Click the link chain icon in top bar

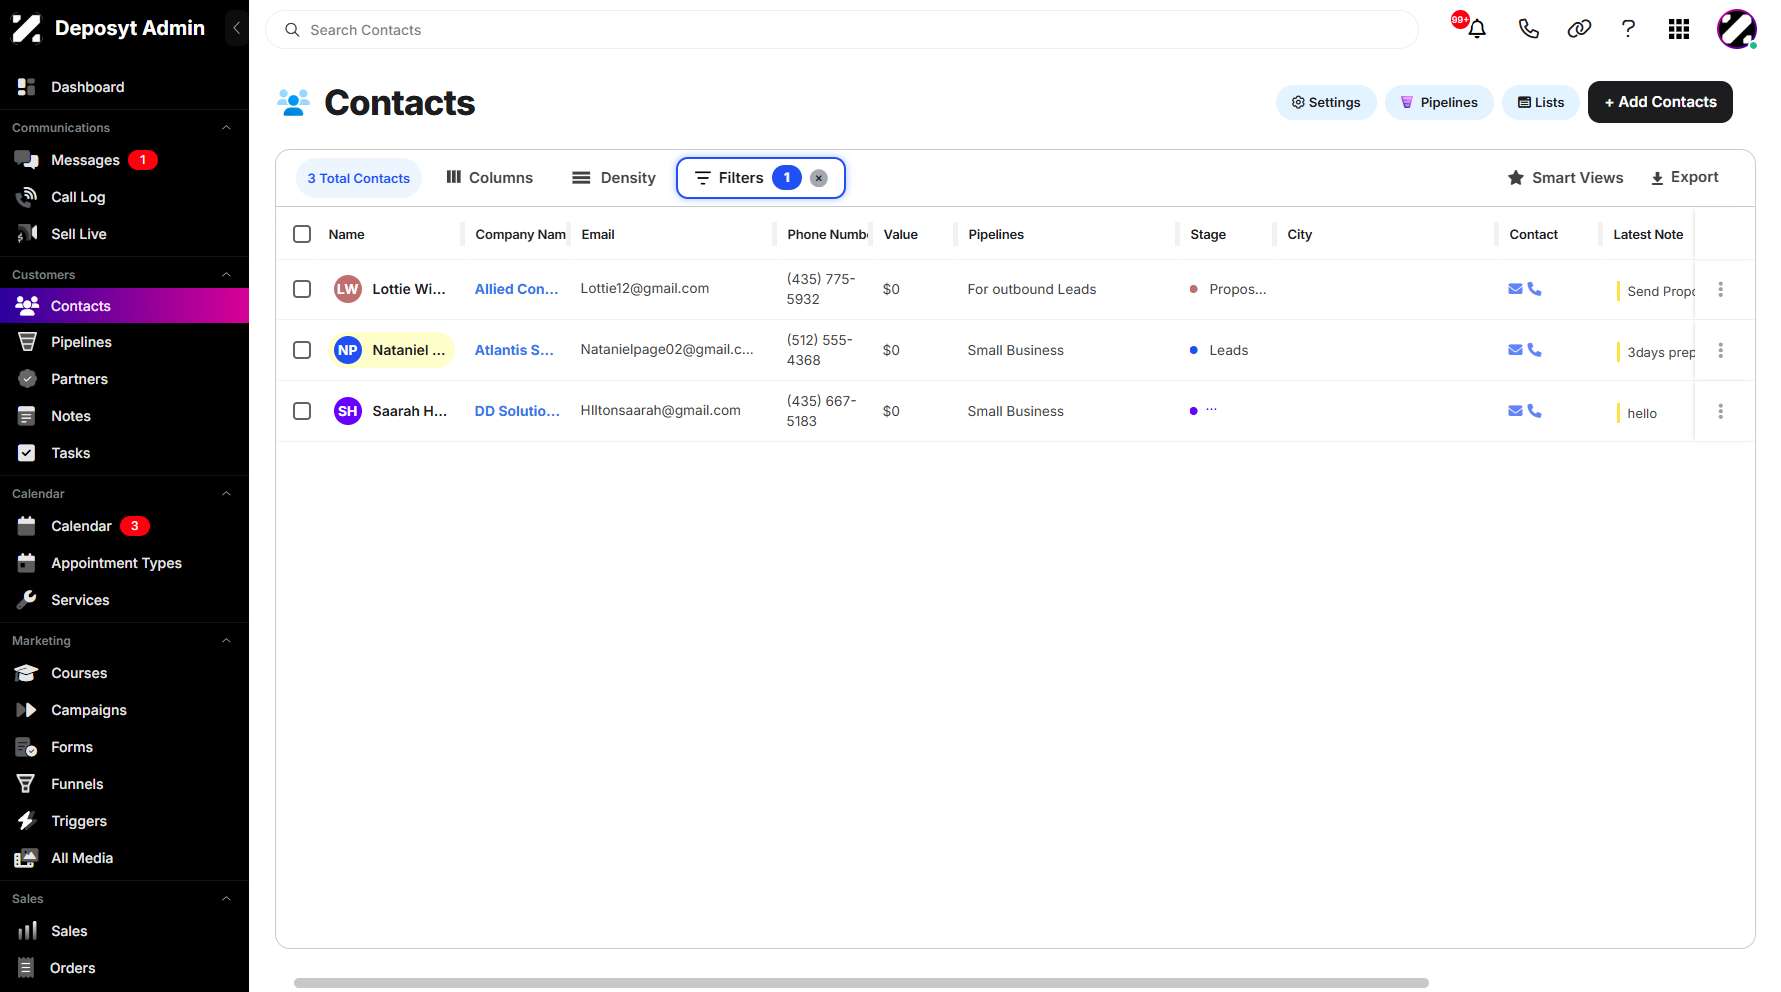[1579, 29]
